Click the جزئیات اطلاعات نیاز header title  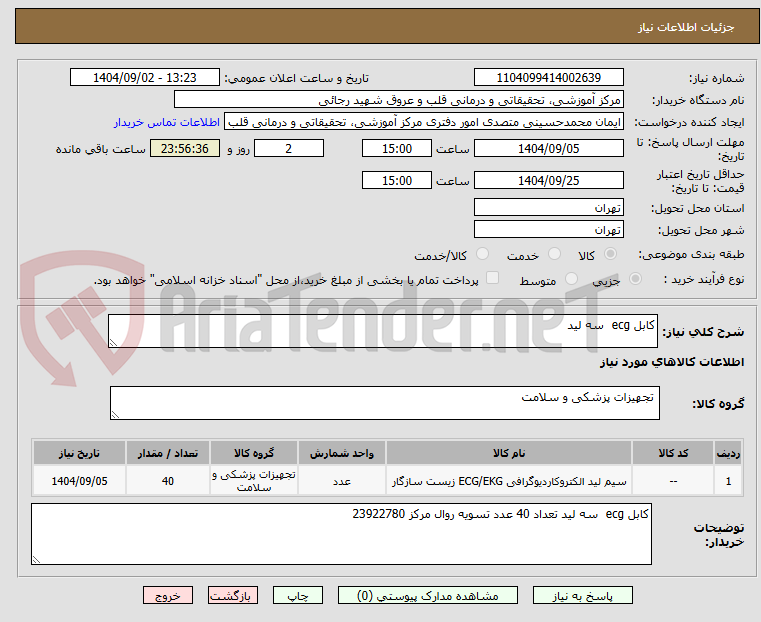[x=686, y=27]
